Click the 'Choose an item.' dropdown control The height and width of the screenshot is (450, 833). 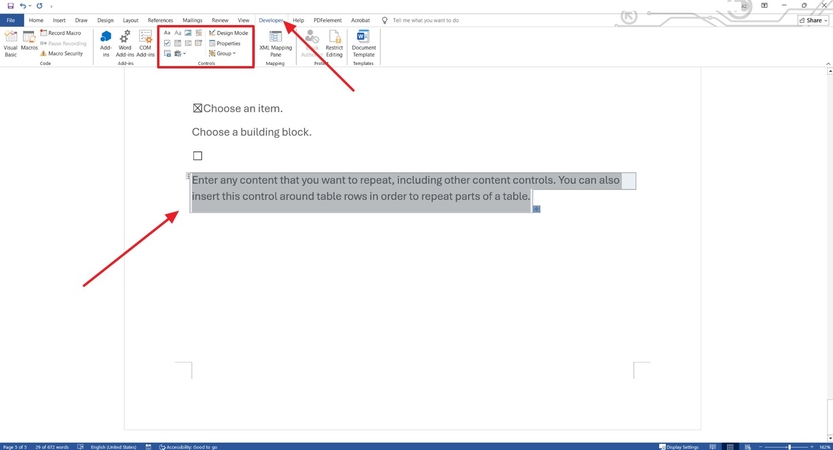coord(243,108)
